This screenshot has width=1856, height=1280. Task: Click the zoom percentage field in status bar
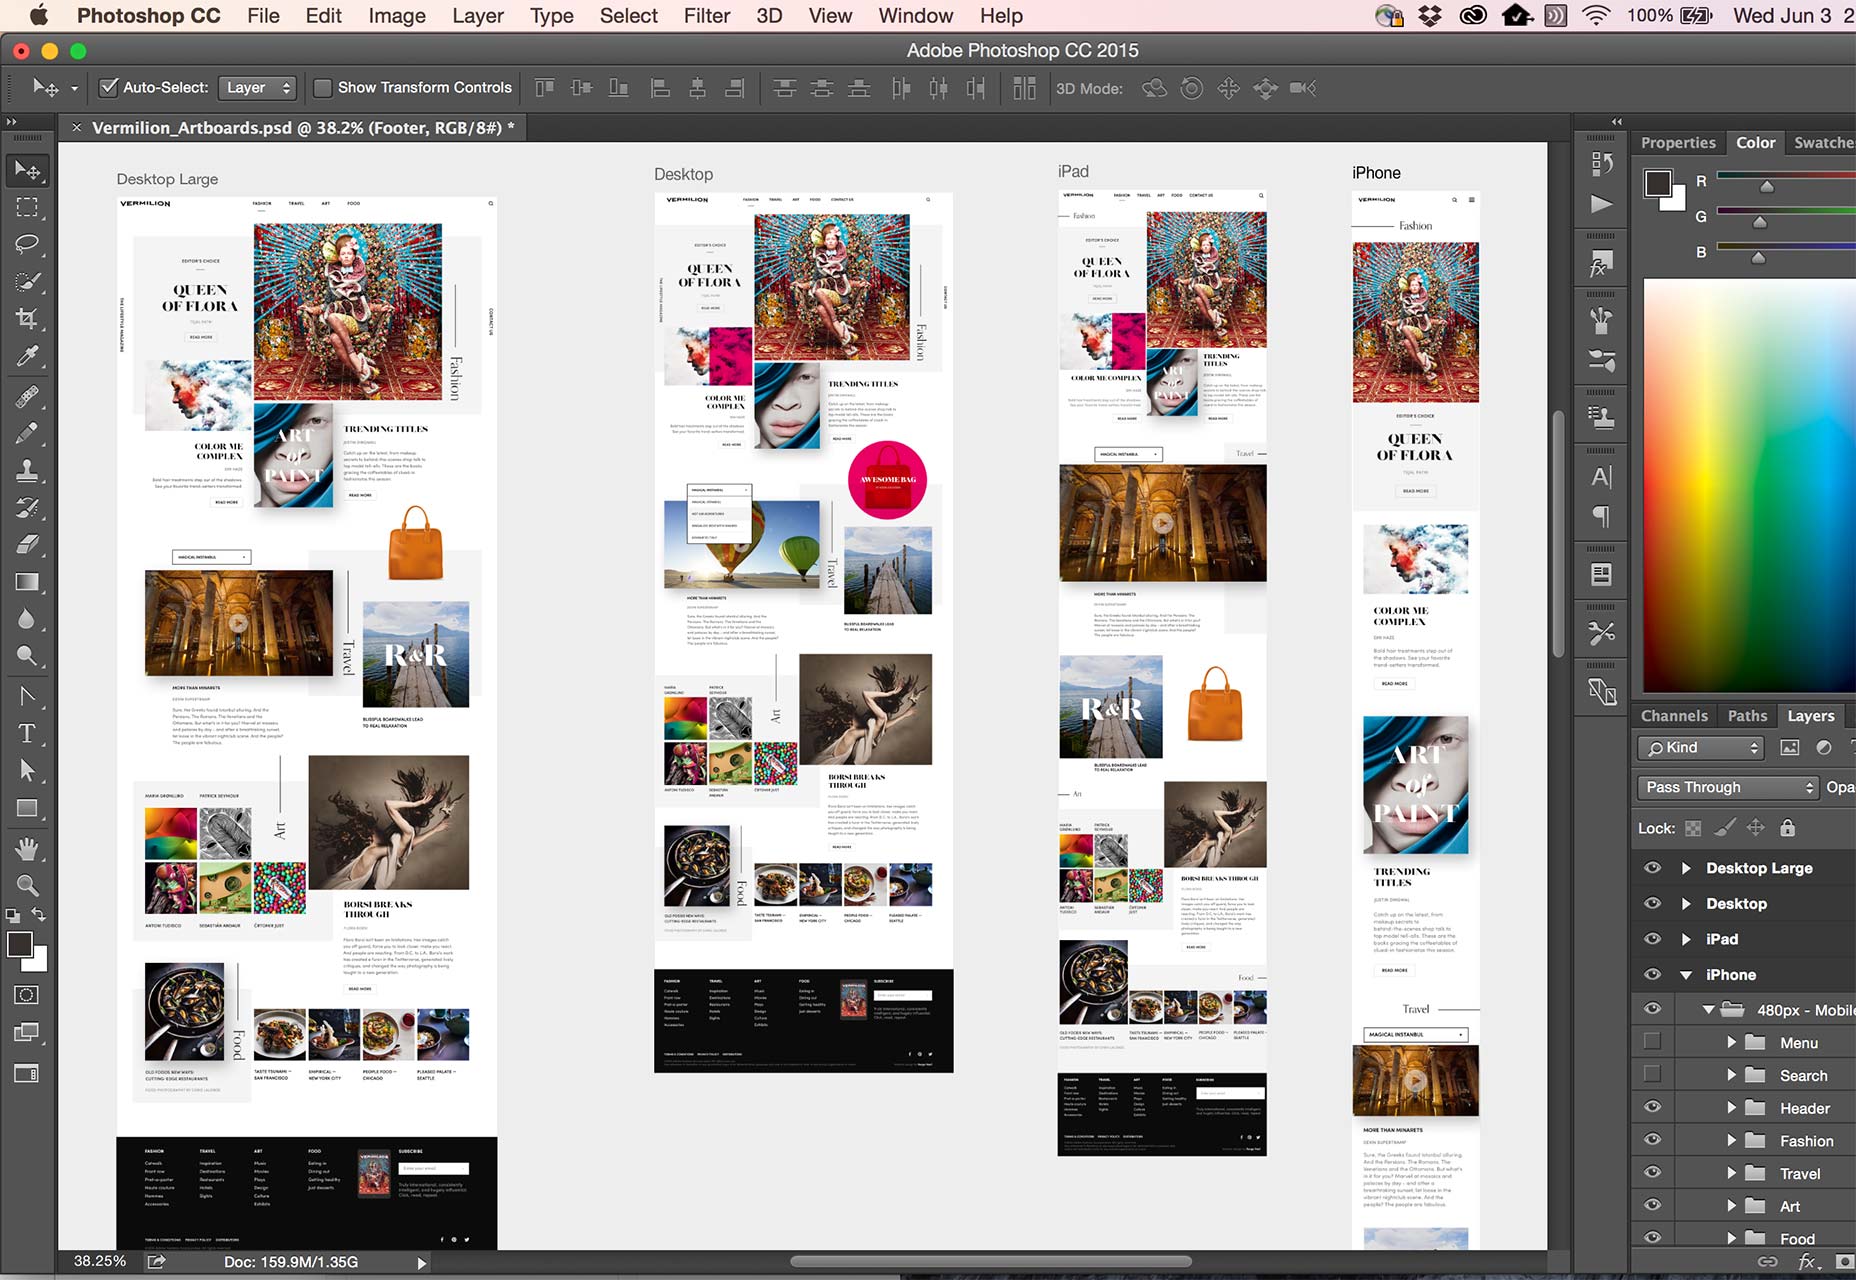click(x=100, y=1262)
